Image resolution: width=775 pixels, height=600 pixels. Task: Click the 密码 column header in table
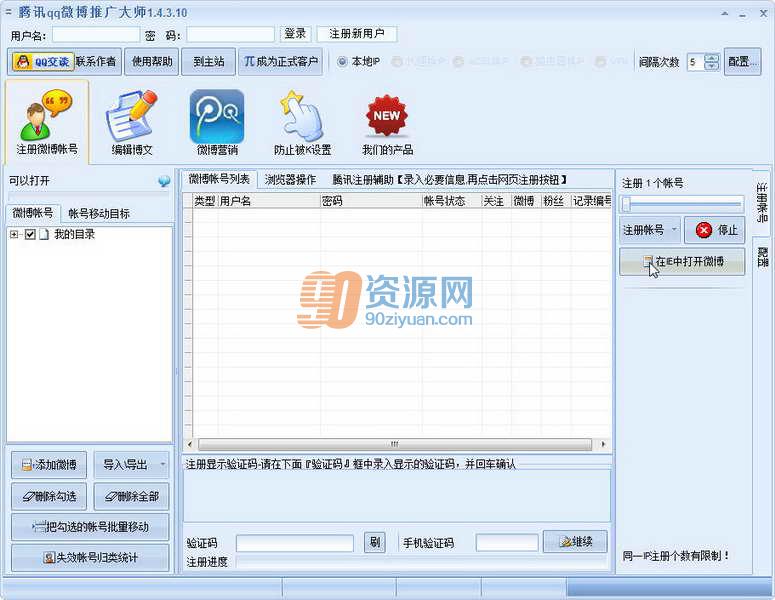click(x=371, y=201)
